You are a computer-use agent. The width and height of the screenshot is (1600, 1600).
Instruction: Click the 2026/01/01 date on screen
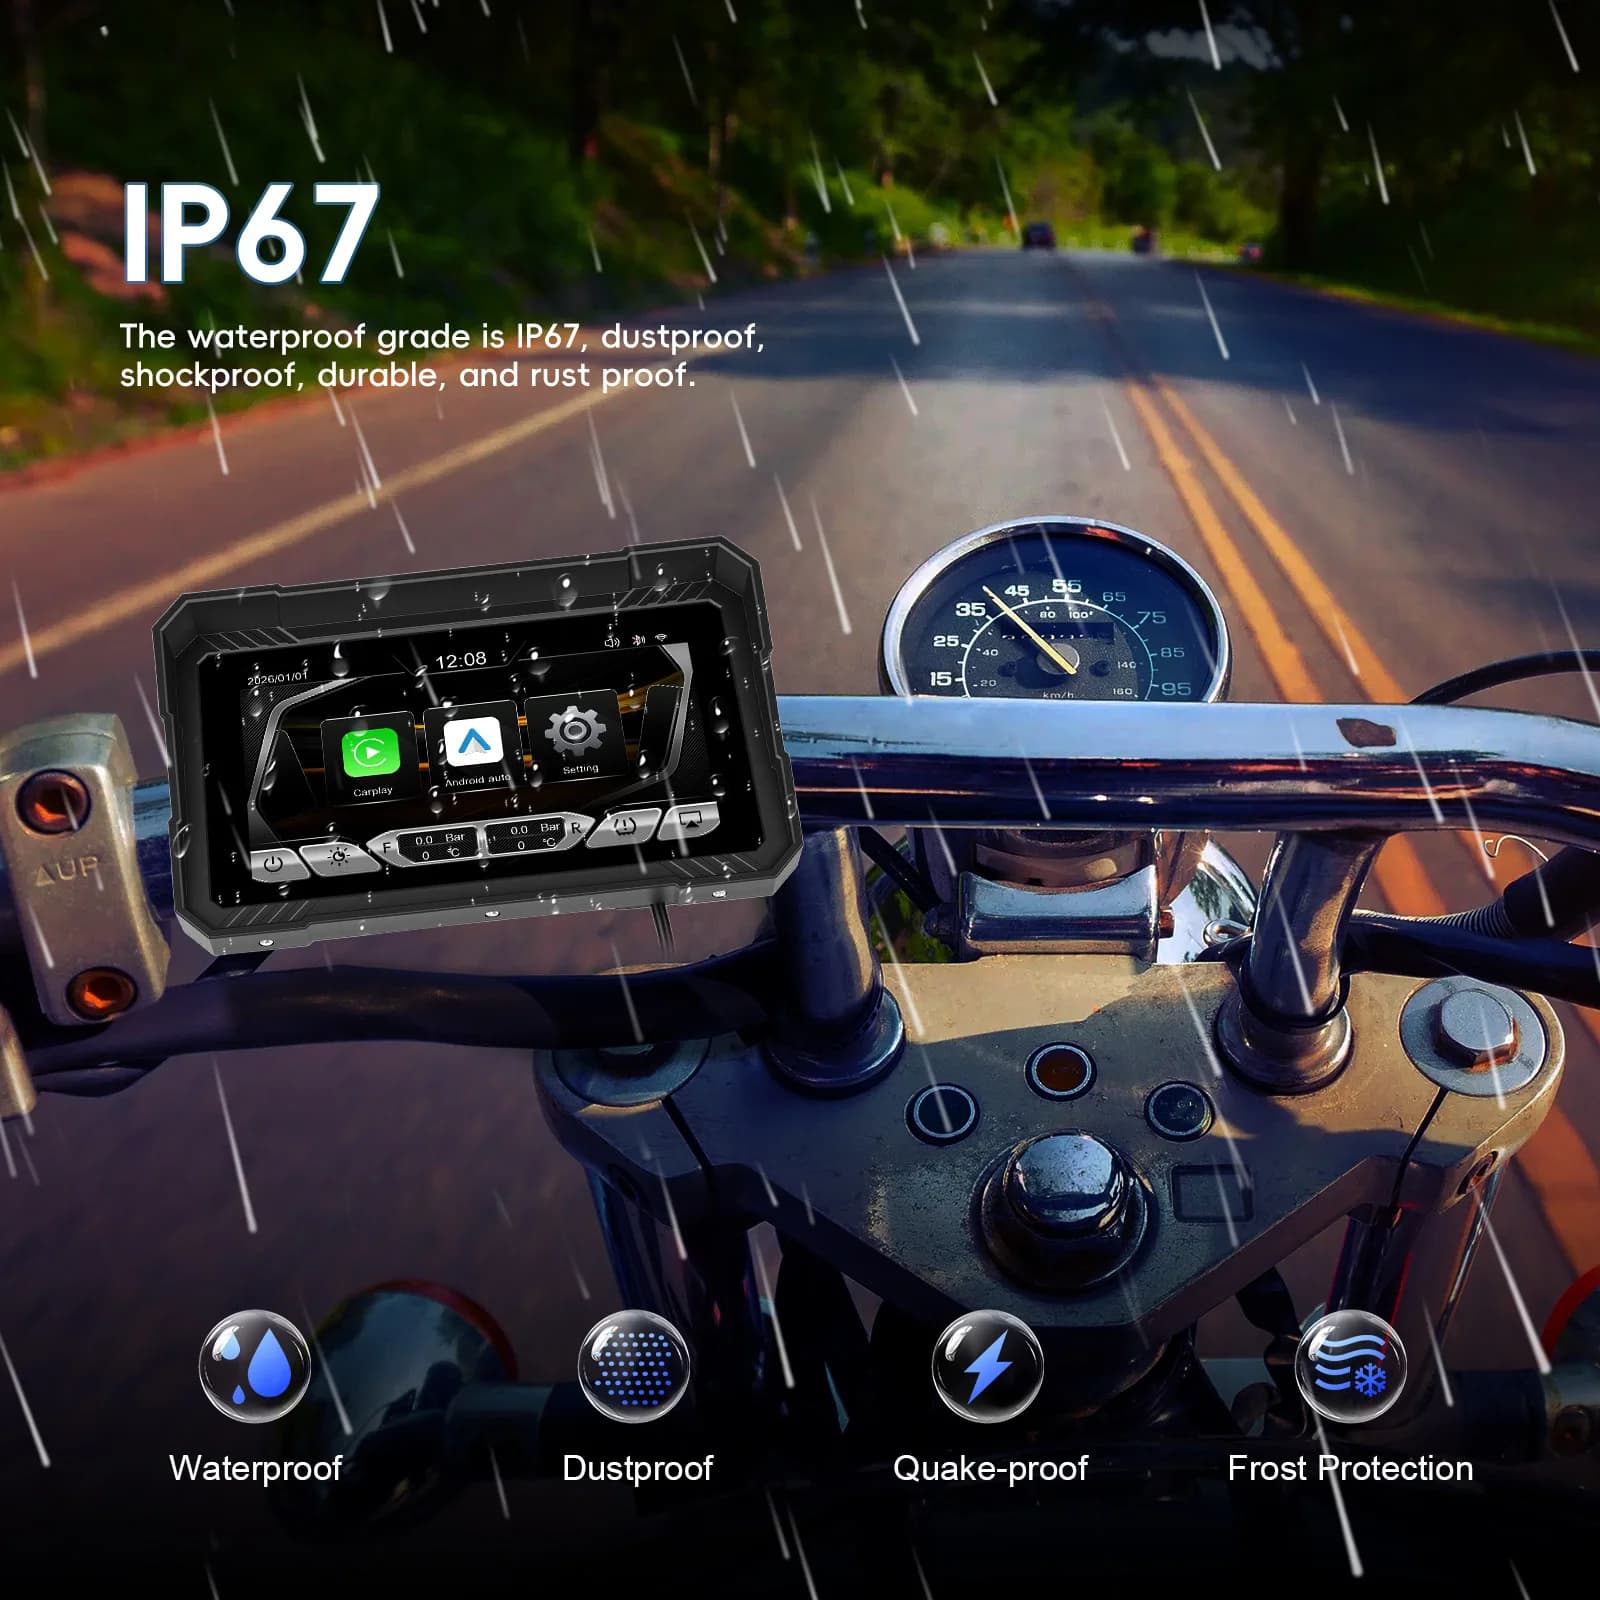point(278,678)
